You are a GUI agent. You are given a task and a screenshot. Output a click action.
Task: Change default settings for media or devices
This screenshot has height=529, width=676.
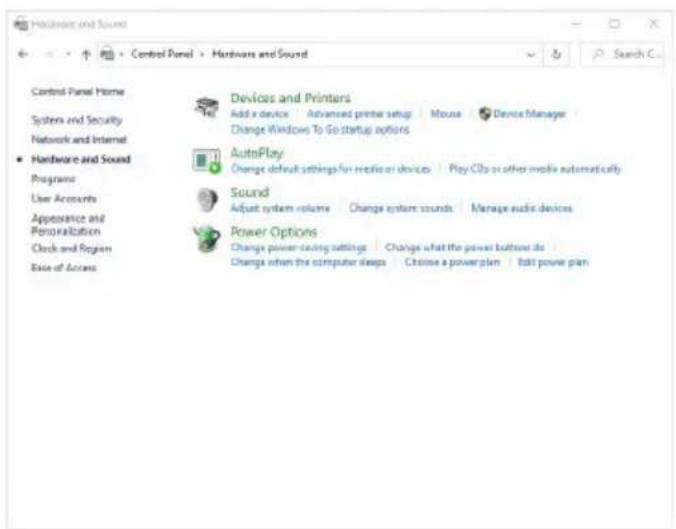(x=331, y=169)
